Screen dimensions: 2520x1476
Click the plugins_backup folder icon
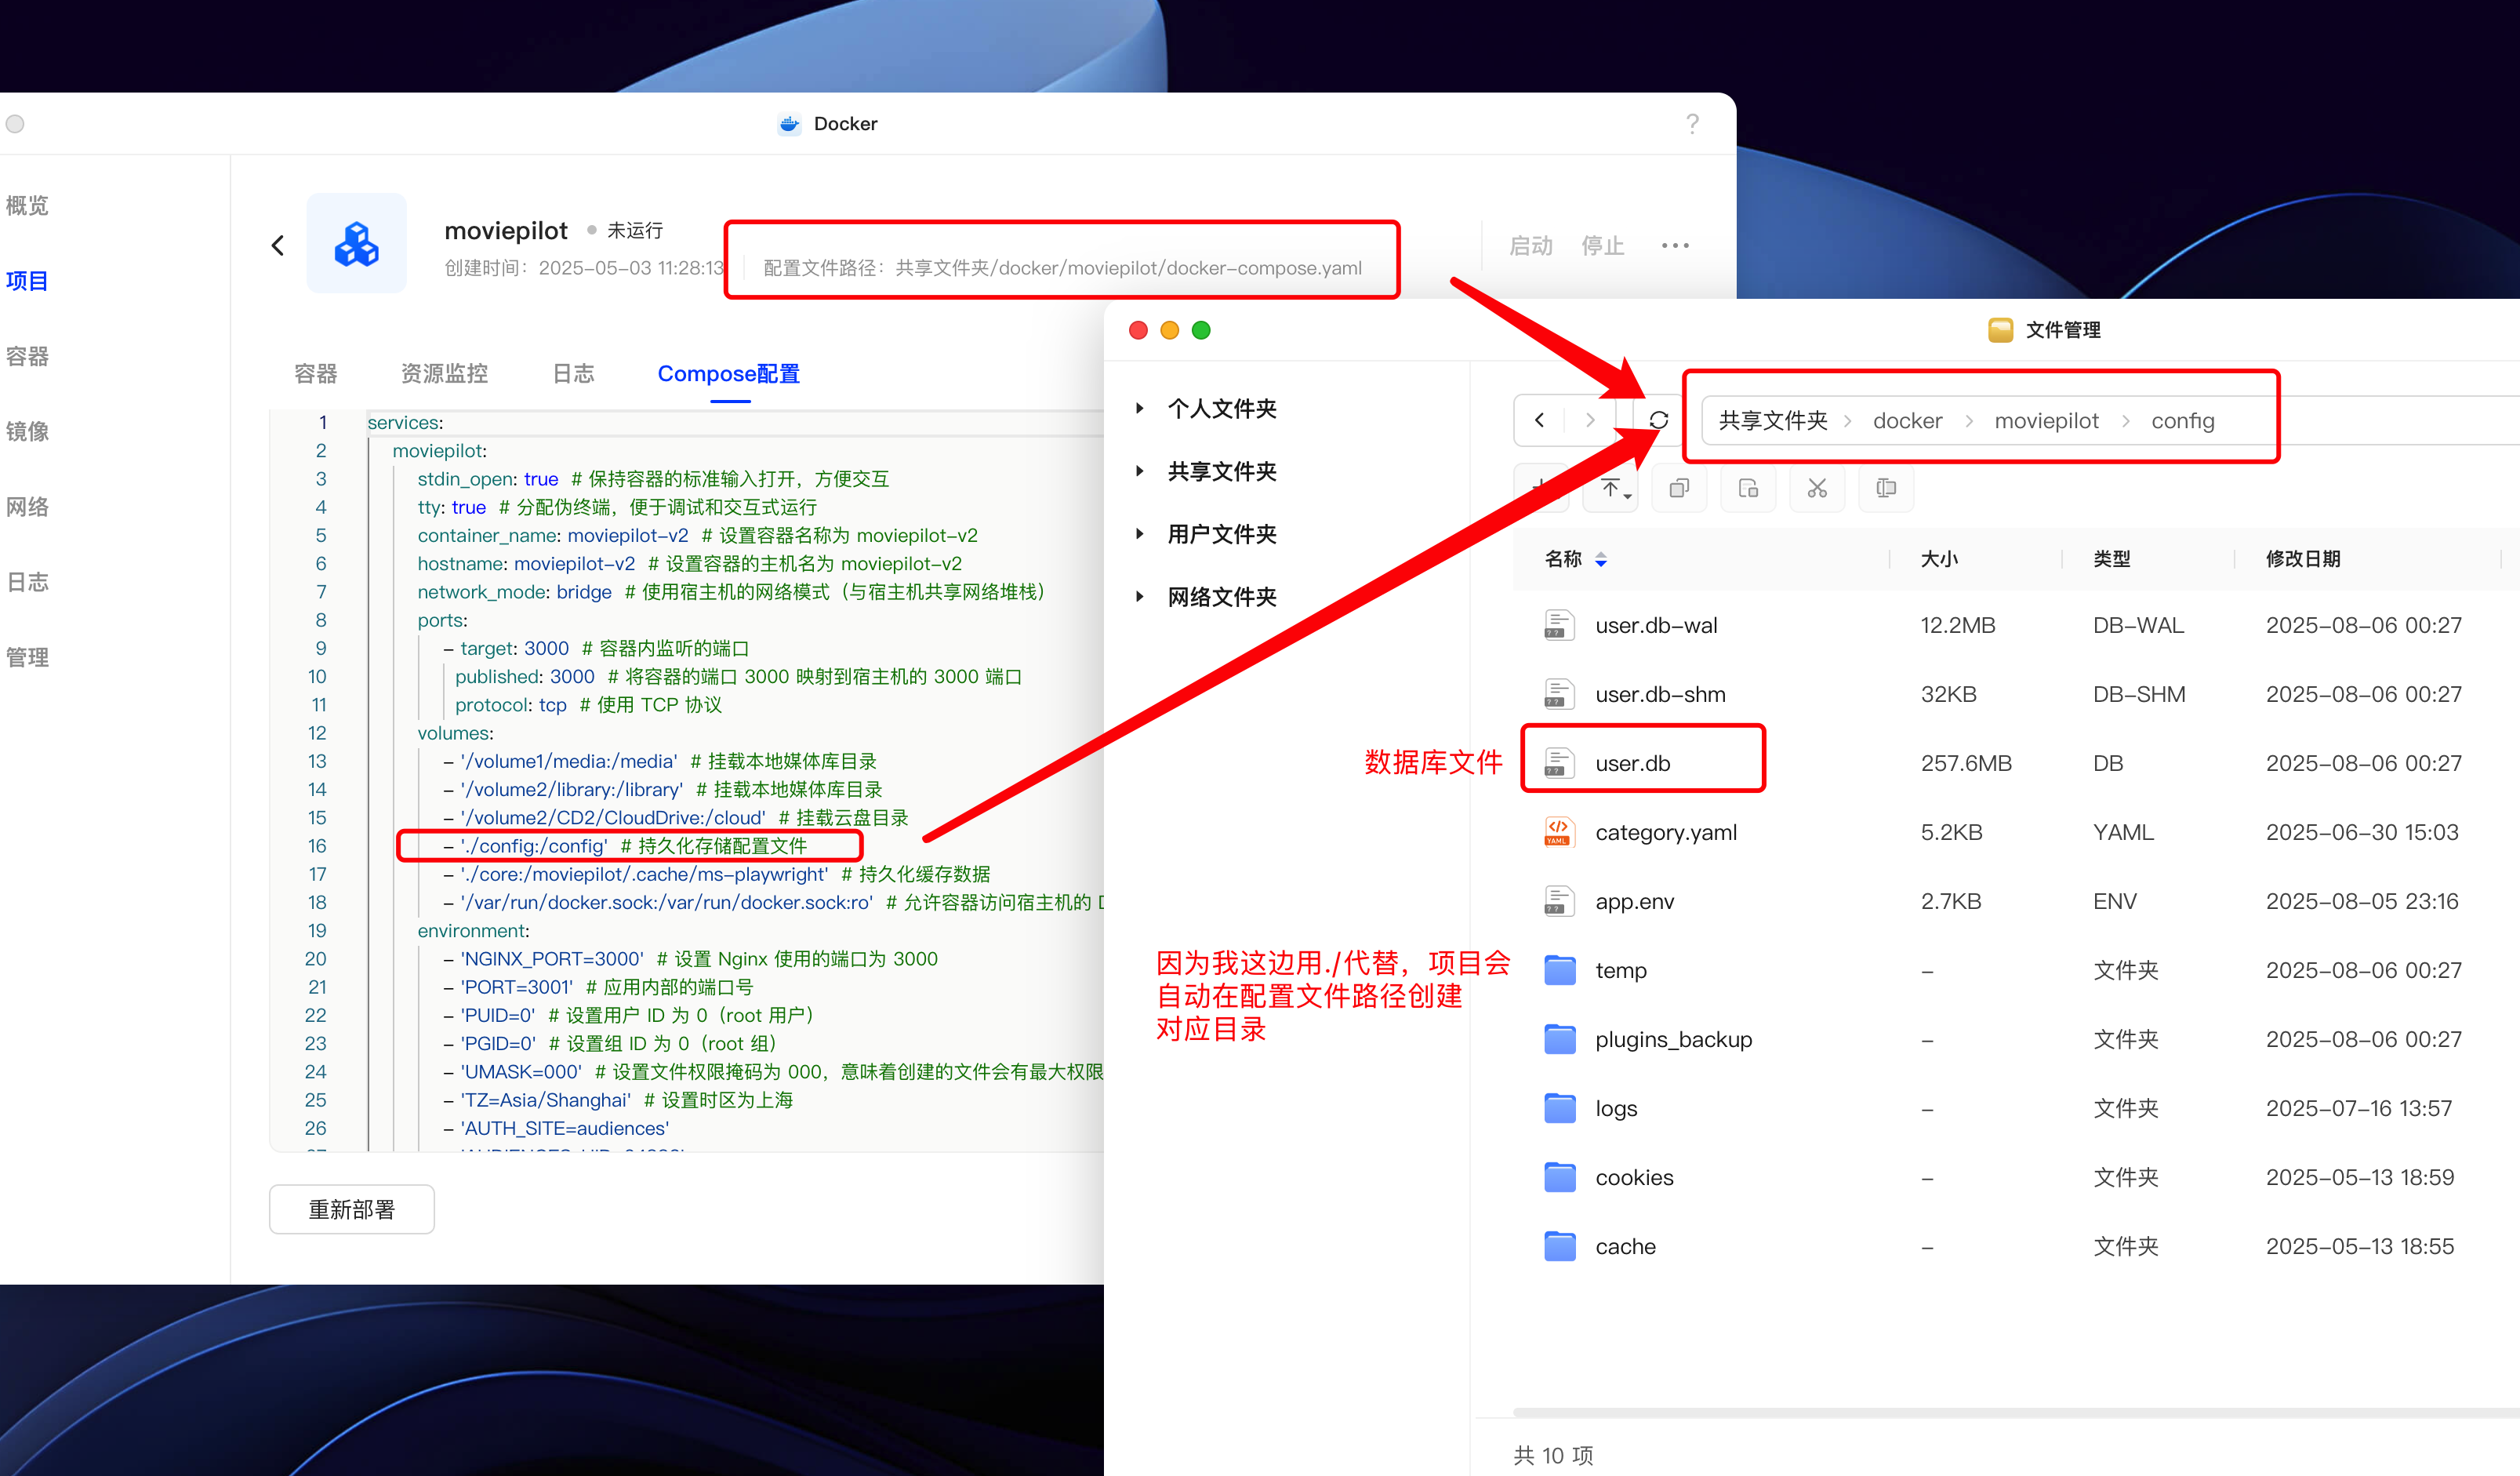pos(1559,1039)
